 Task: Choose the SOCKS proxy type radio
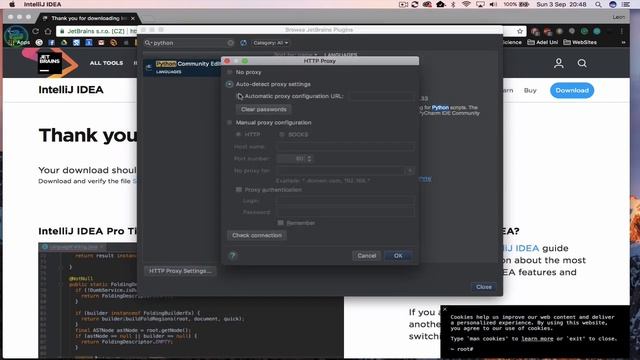282,134
